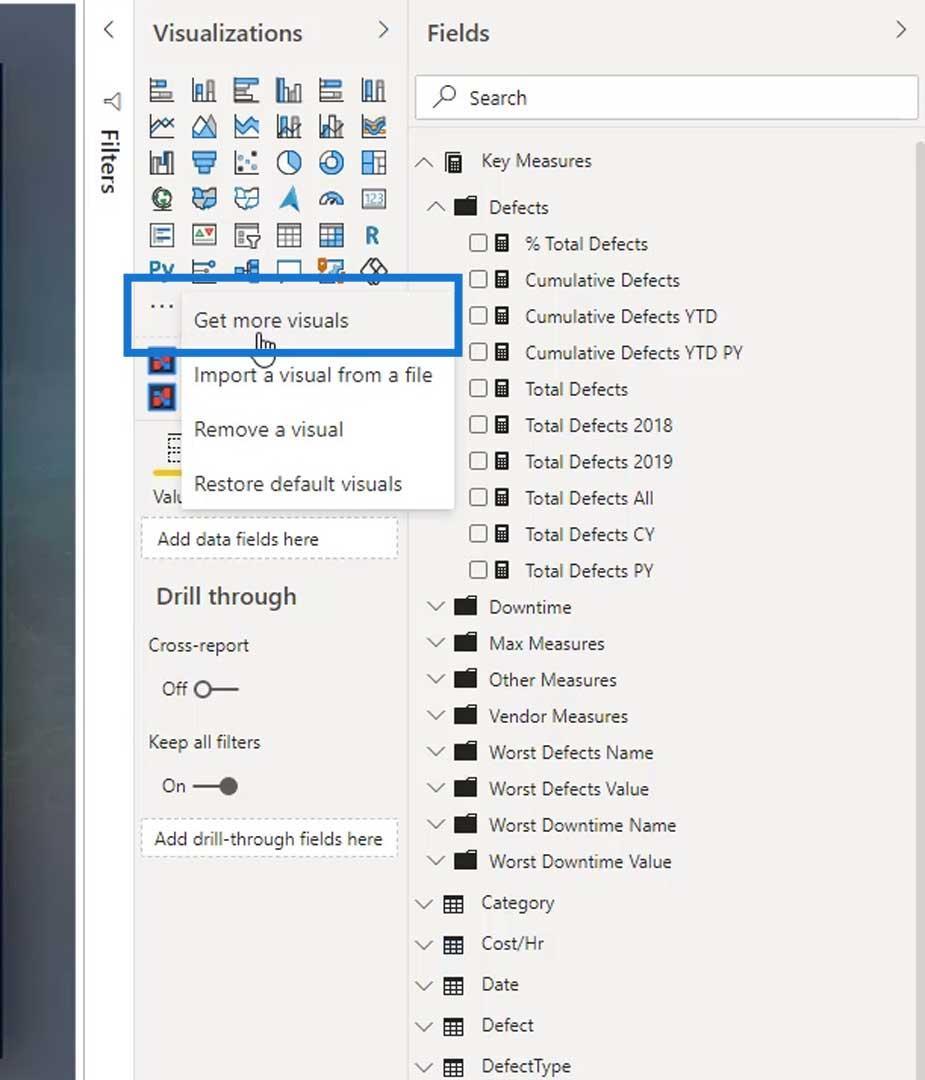Choose the line chart visual
This screenshot has height=1080, width=925.
(x=161, y=127)
